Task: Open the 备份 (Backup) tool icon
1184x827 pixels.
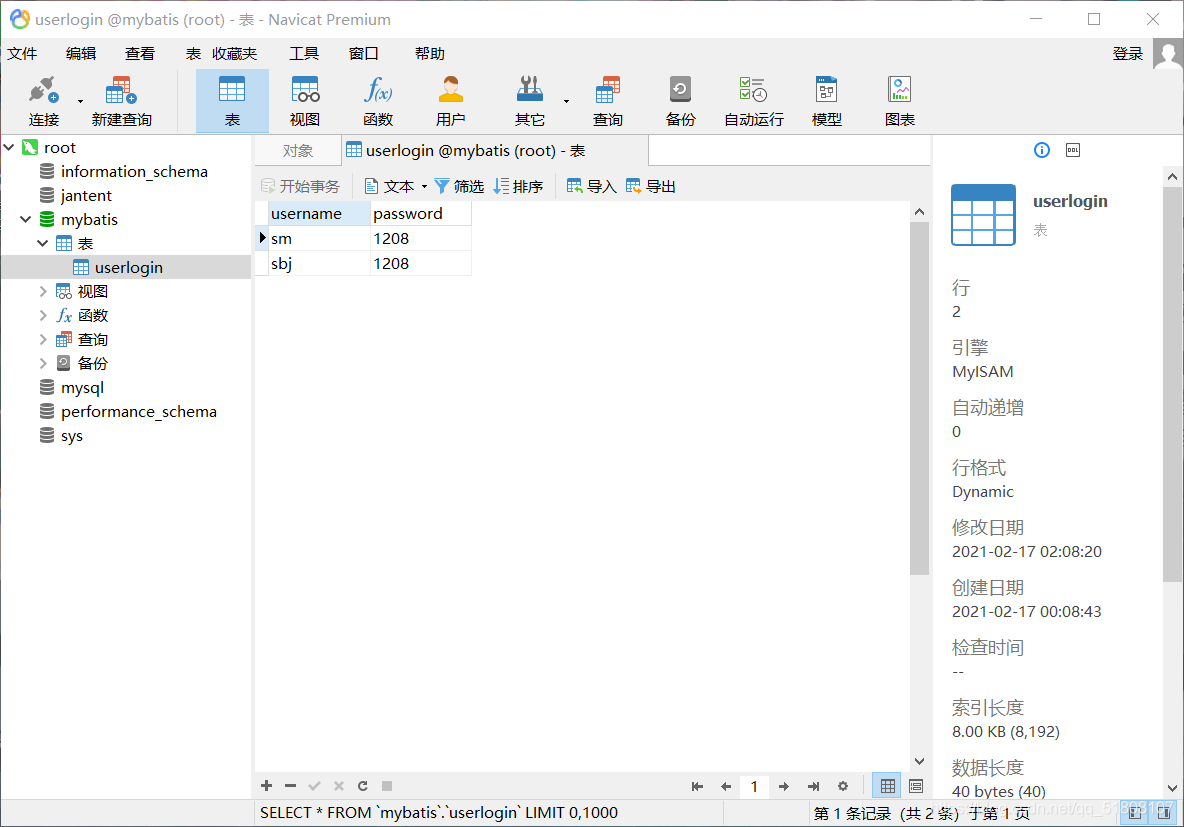Action: 680,100
